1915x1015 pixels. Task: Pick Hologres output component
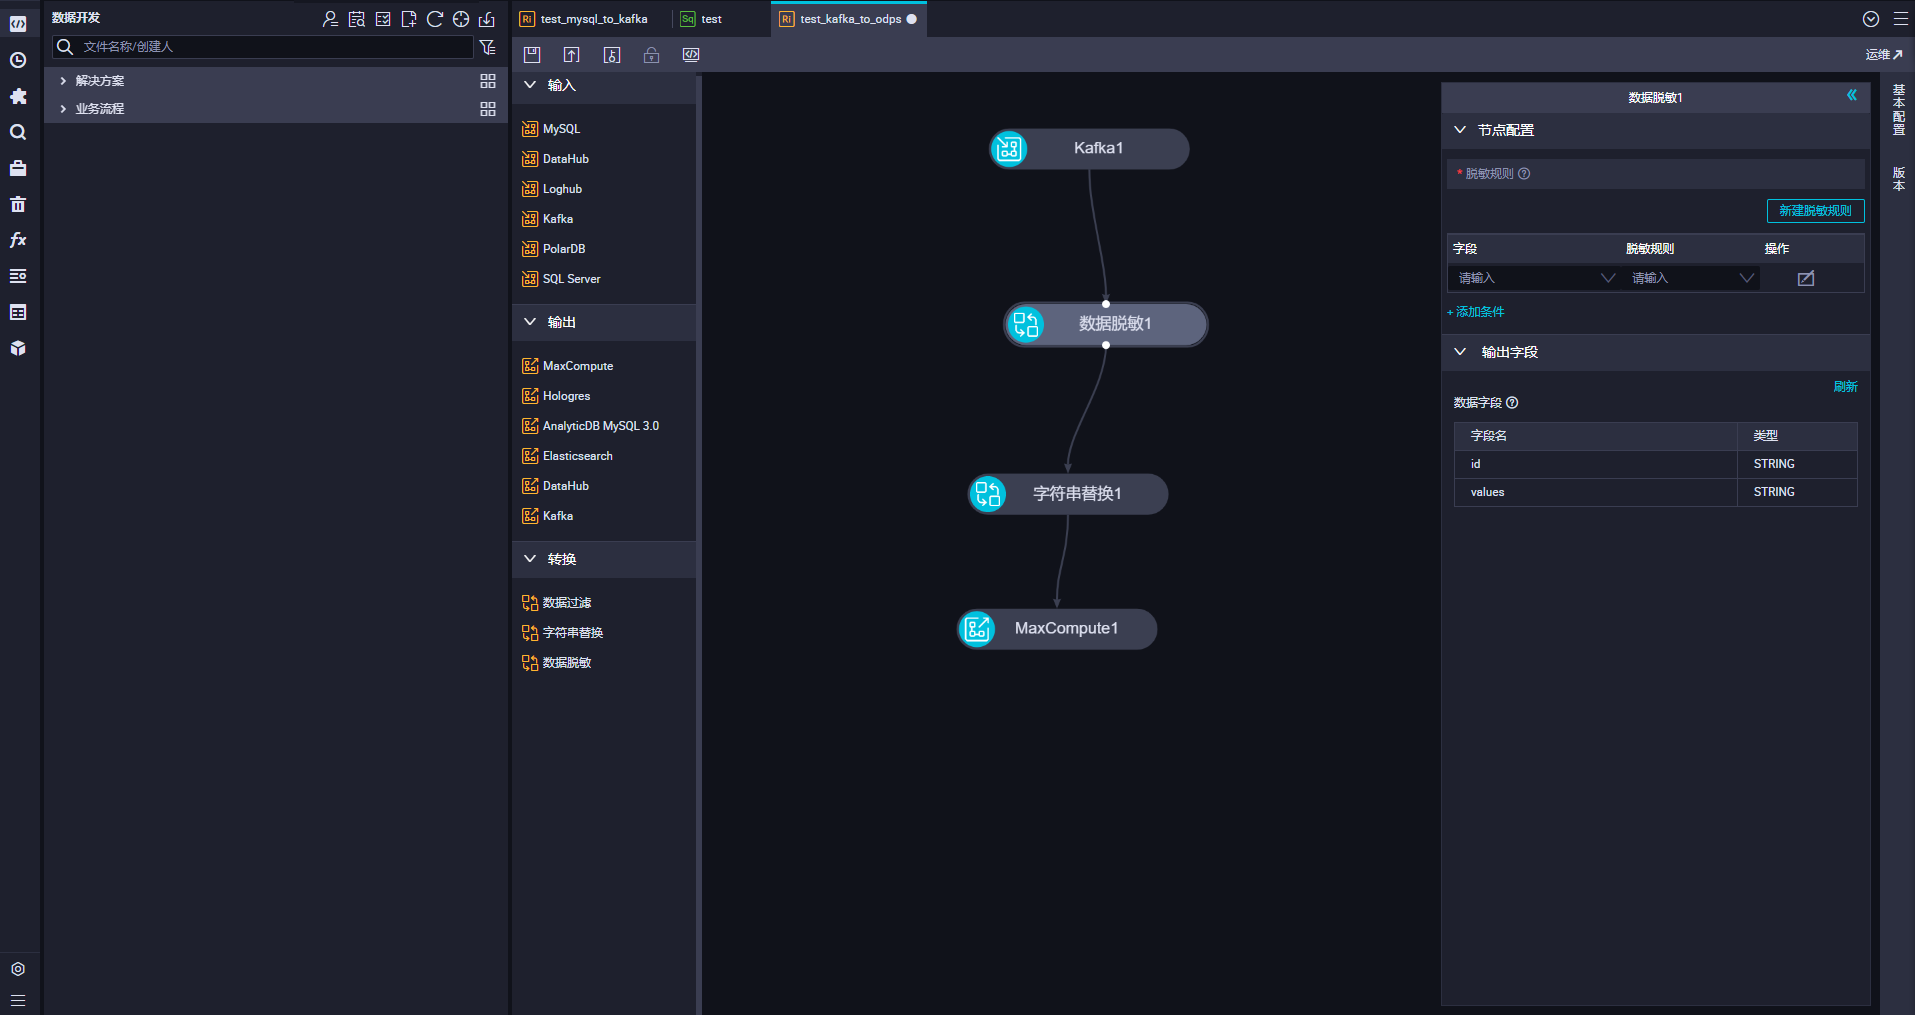pos(556,396)
